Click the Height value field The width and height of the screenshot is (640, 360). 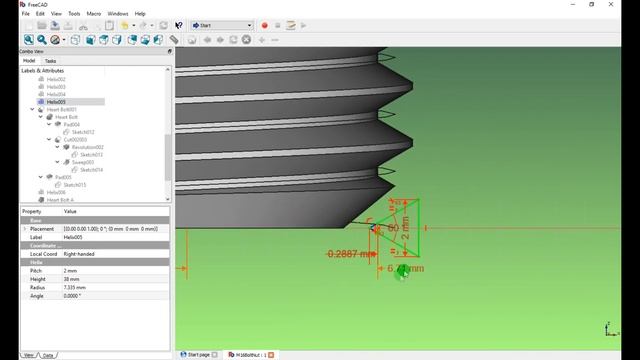[x=116, y=279]
